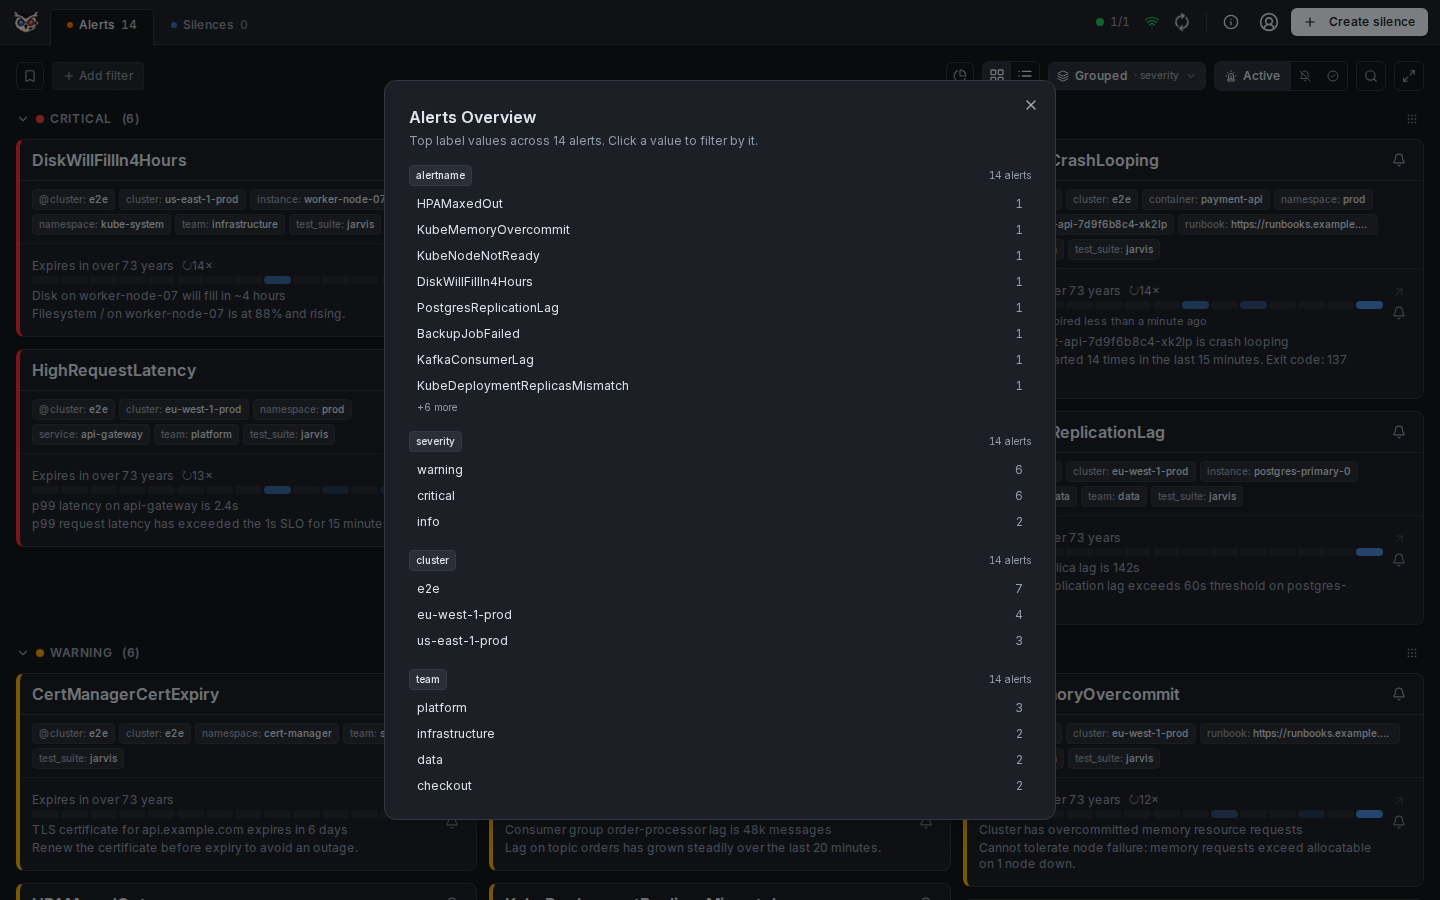Click the alertname label chip in the overview
This screenshot has width=1440, height=900.
[x=440, y=175]
